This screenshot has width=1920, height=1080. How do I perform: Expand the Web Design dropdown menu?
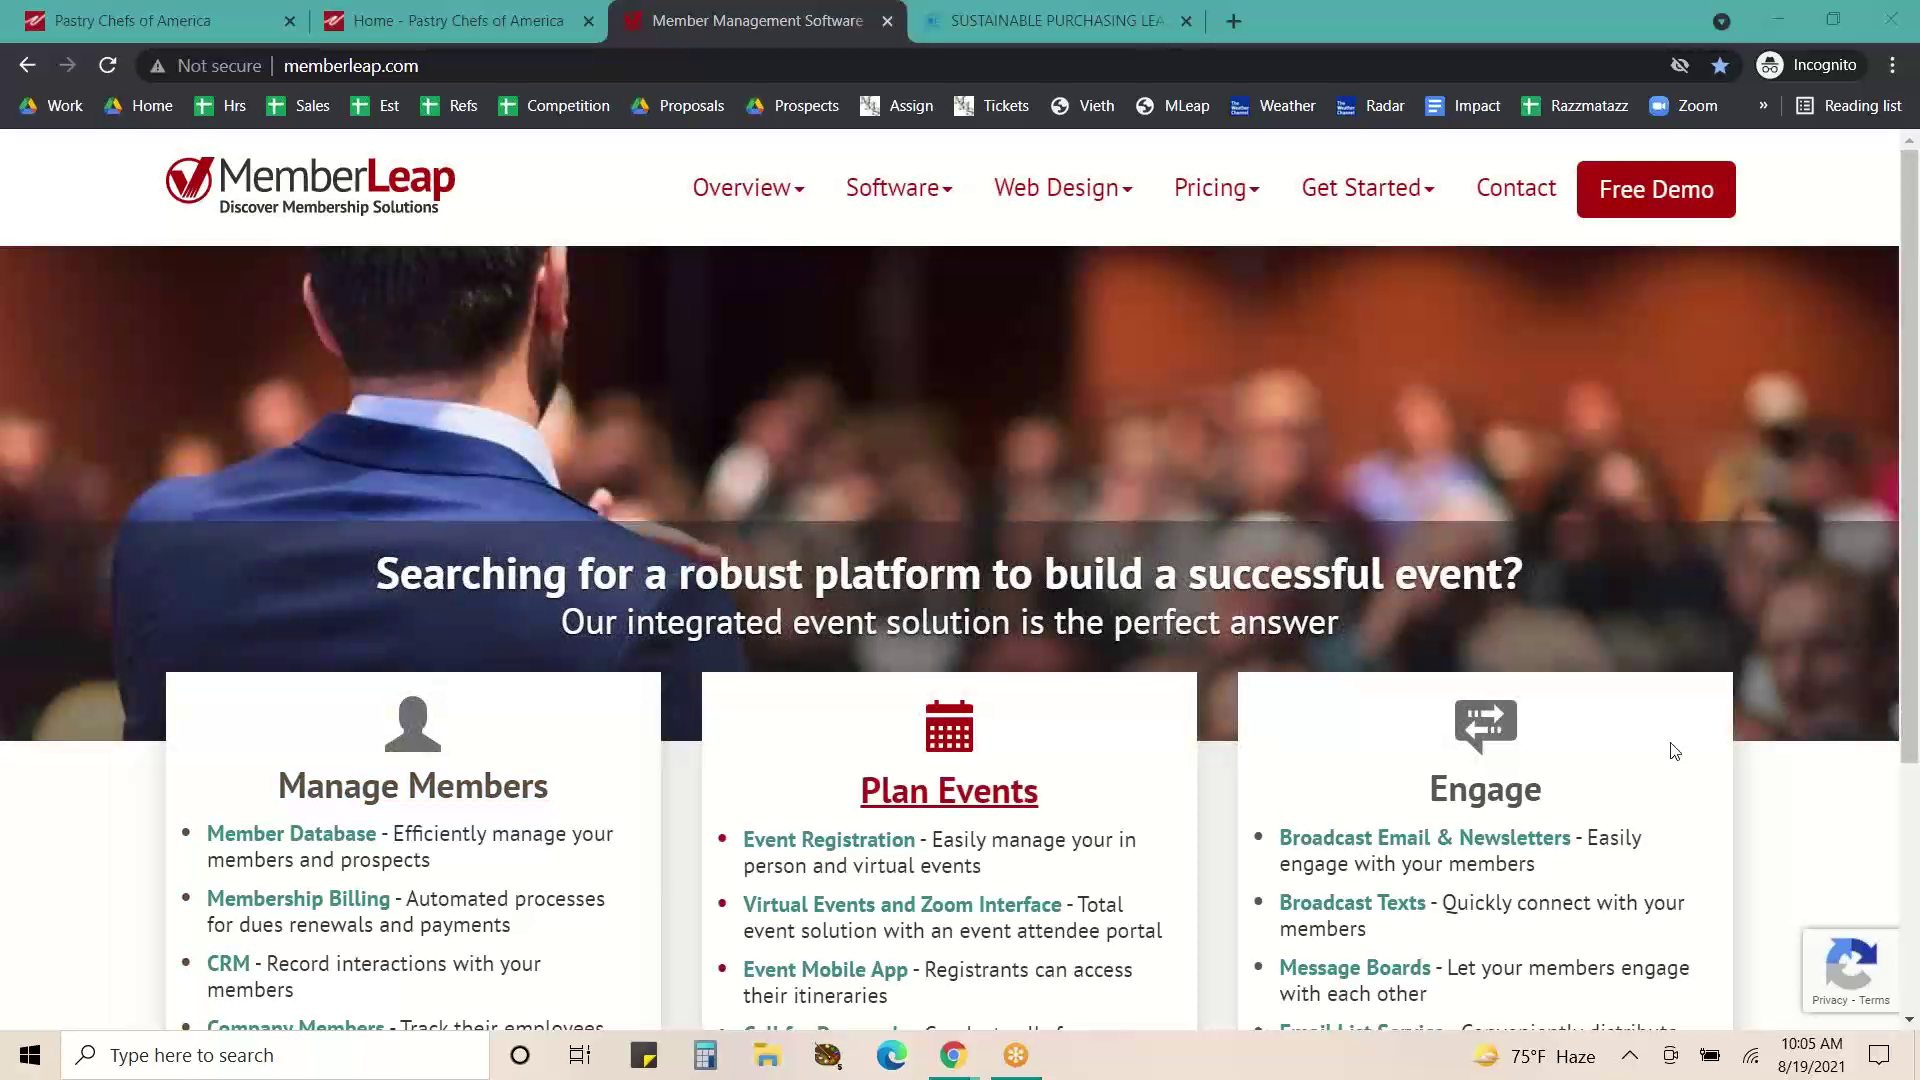point(1062,188)
